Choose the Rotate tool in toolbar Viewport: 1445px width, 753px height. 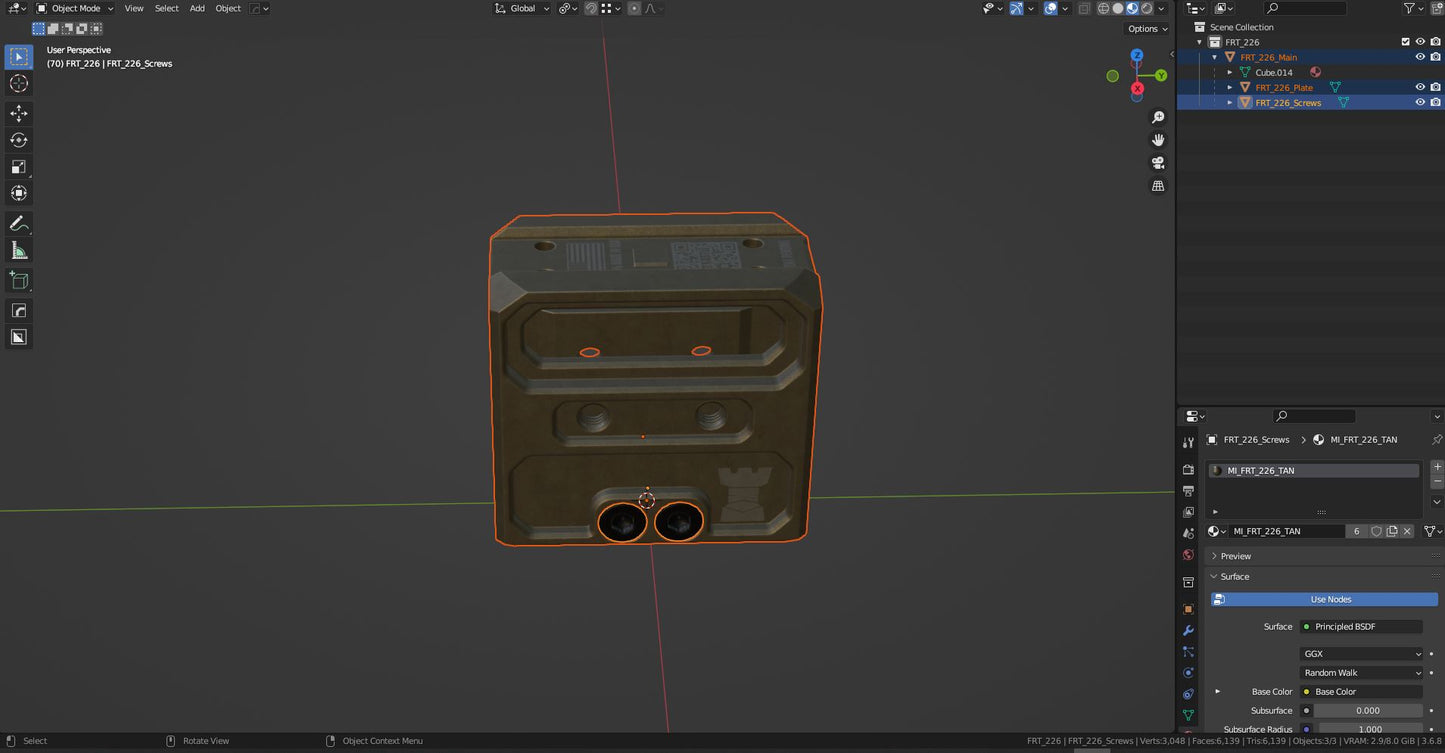(x=19, y=141)
